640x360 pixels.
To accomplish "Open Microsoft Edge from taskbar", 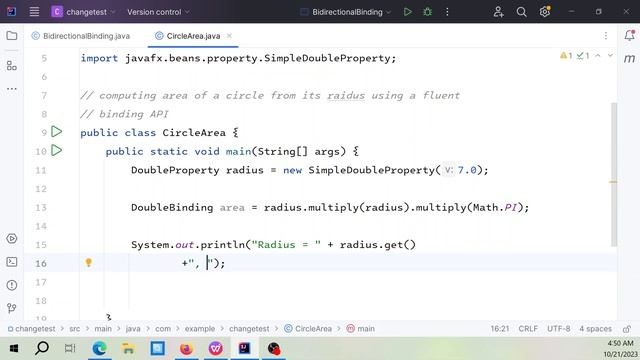I will coord(99,349).
